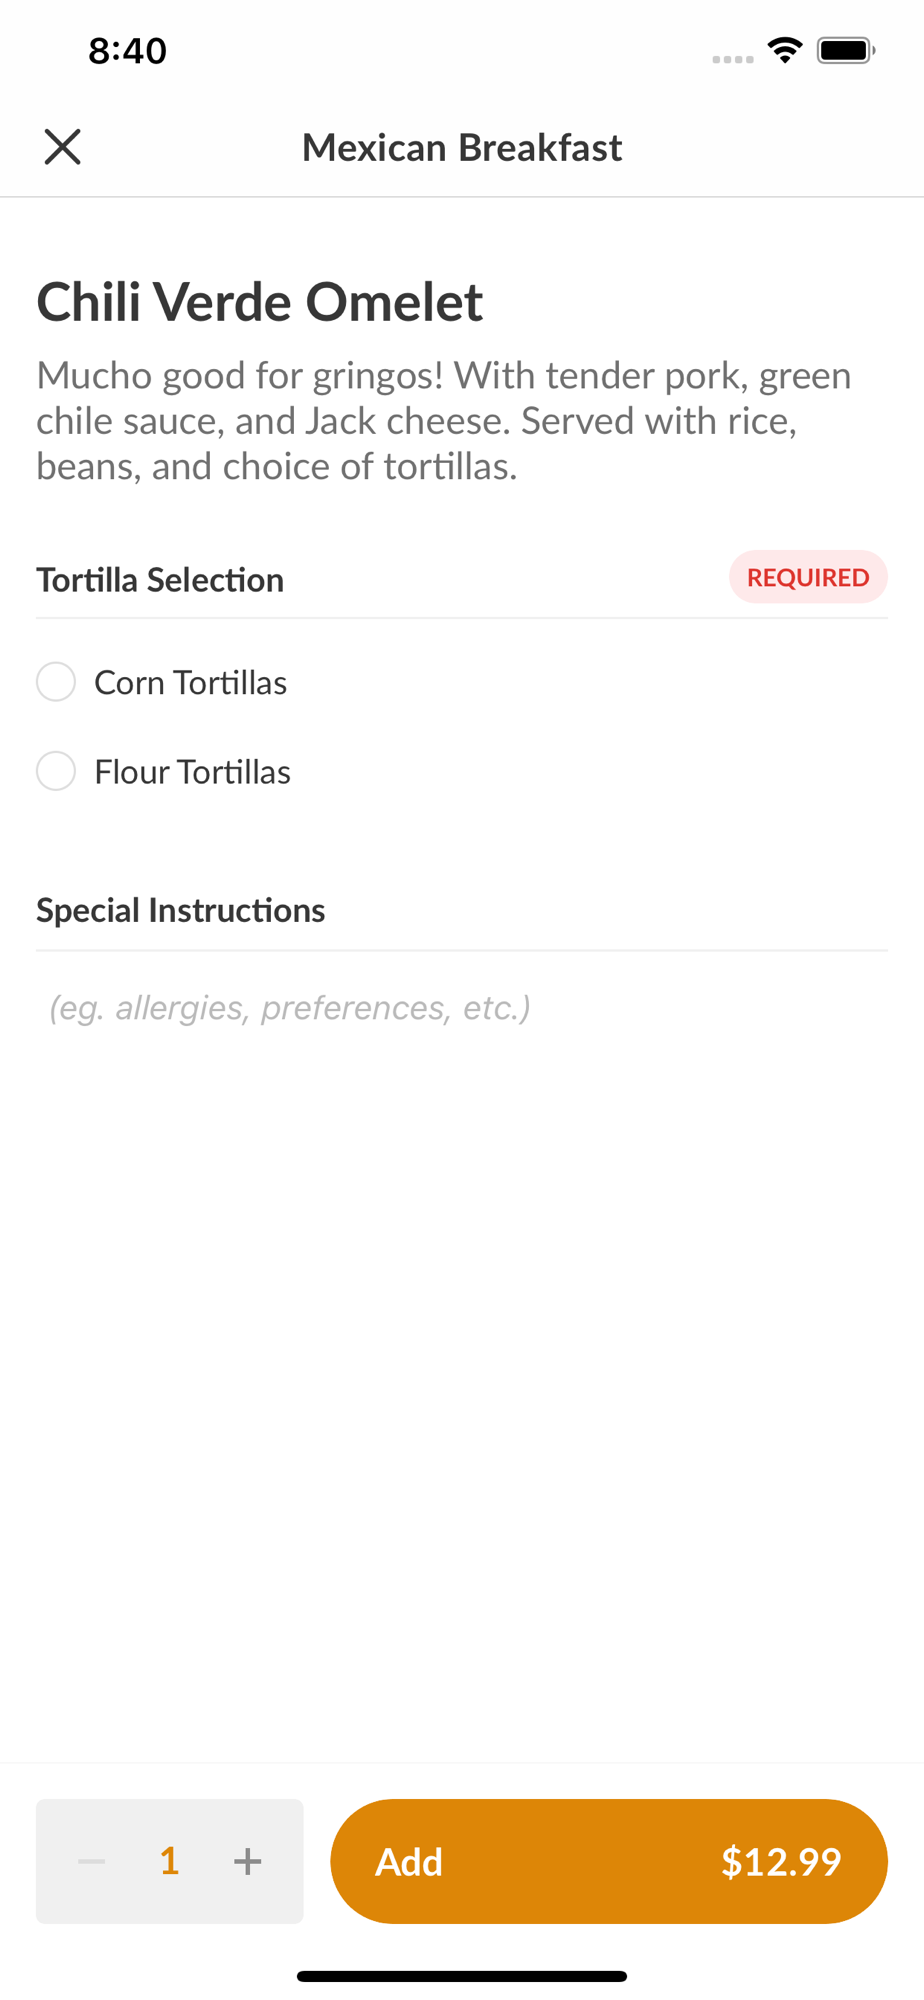Tap the quantity number 1
This screenshot has width=924, height=2000.
tap(169, 1861)
